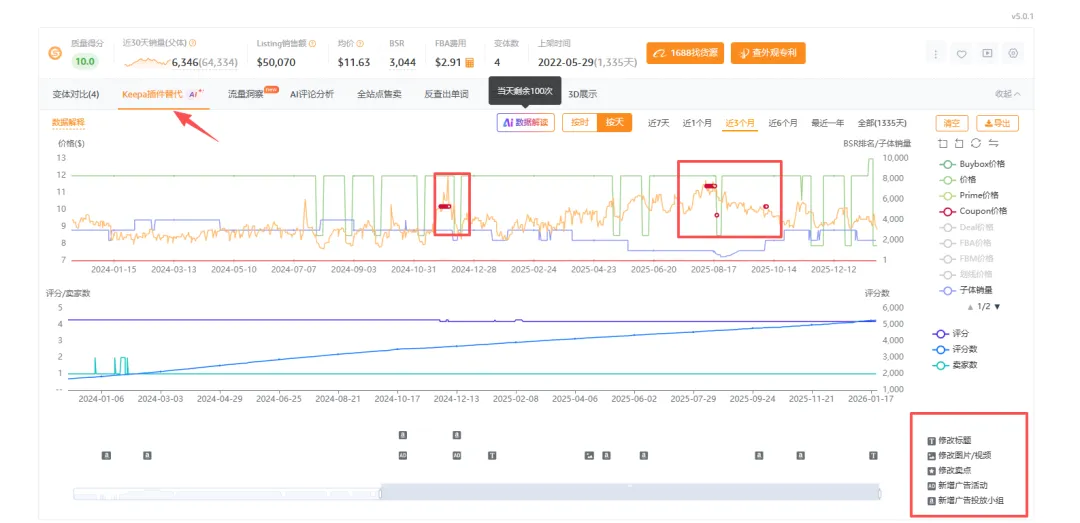Click the swap axes arrows icon
This screenshot has width=1080, height=523.
993,143
